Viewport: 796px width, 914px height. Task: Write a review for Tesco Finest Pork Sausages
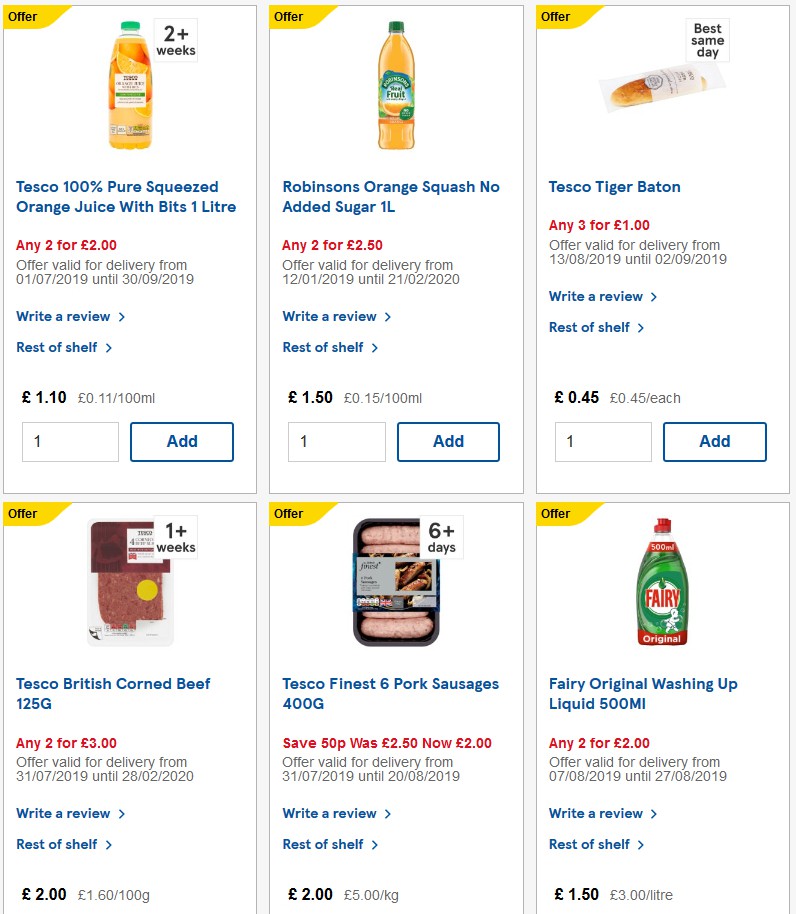pos(330,813)
